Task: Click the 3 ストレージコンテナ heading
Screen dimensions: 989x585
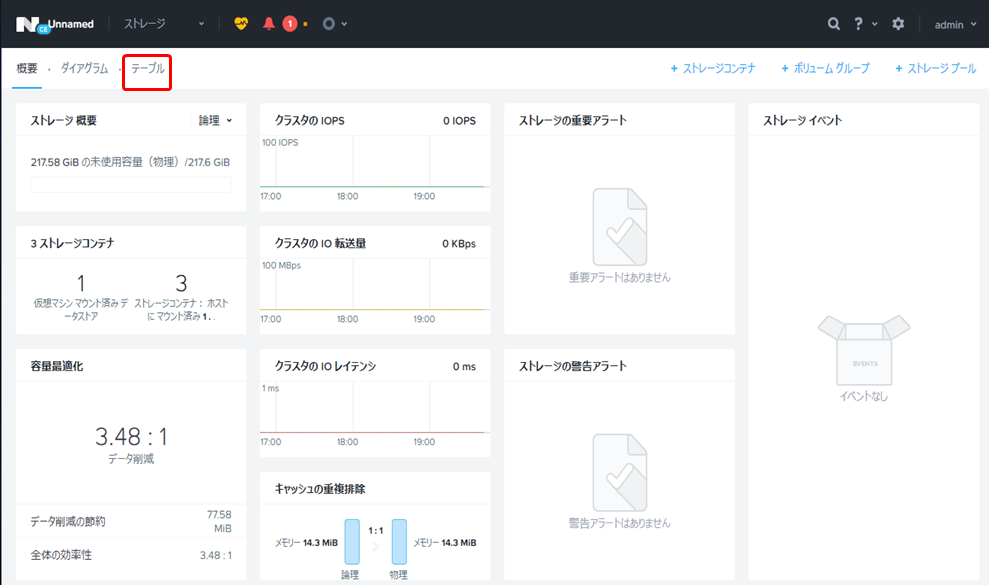Action: click(x=73, y=244)
